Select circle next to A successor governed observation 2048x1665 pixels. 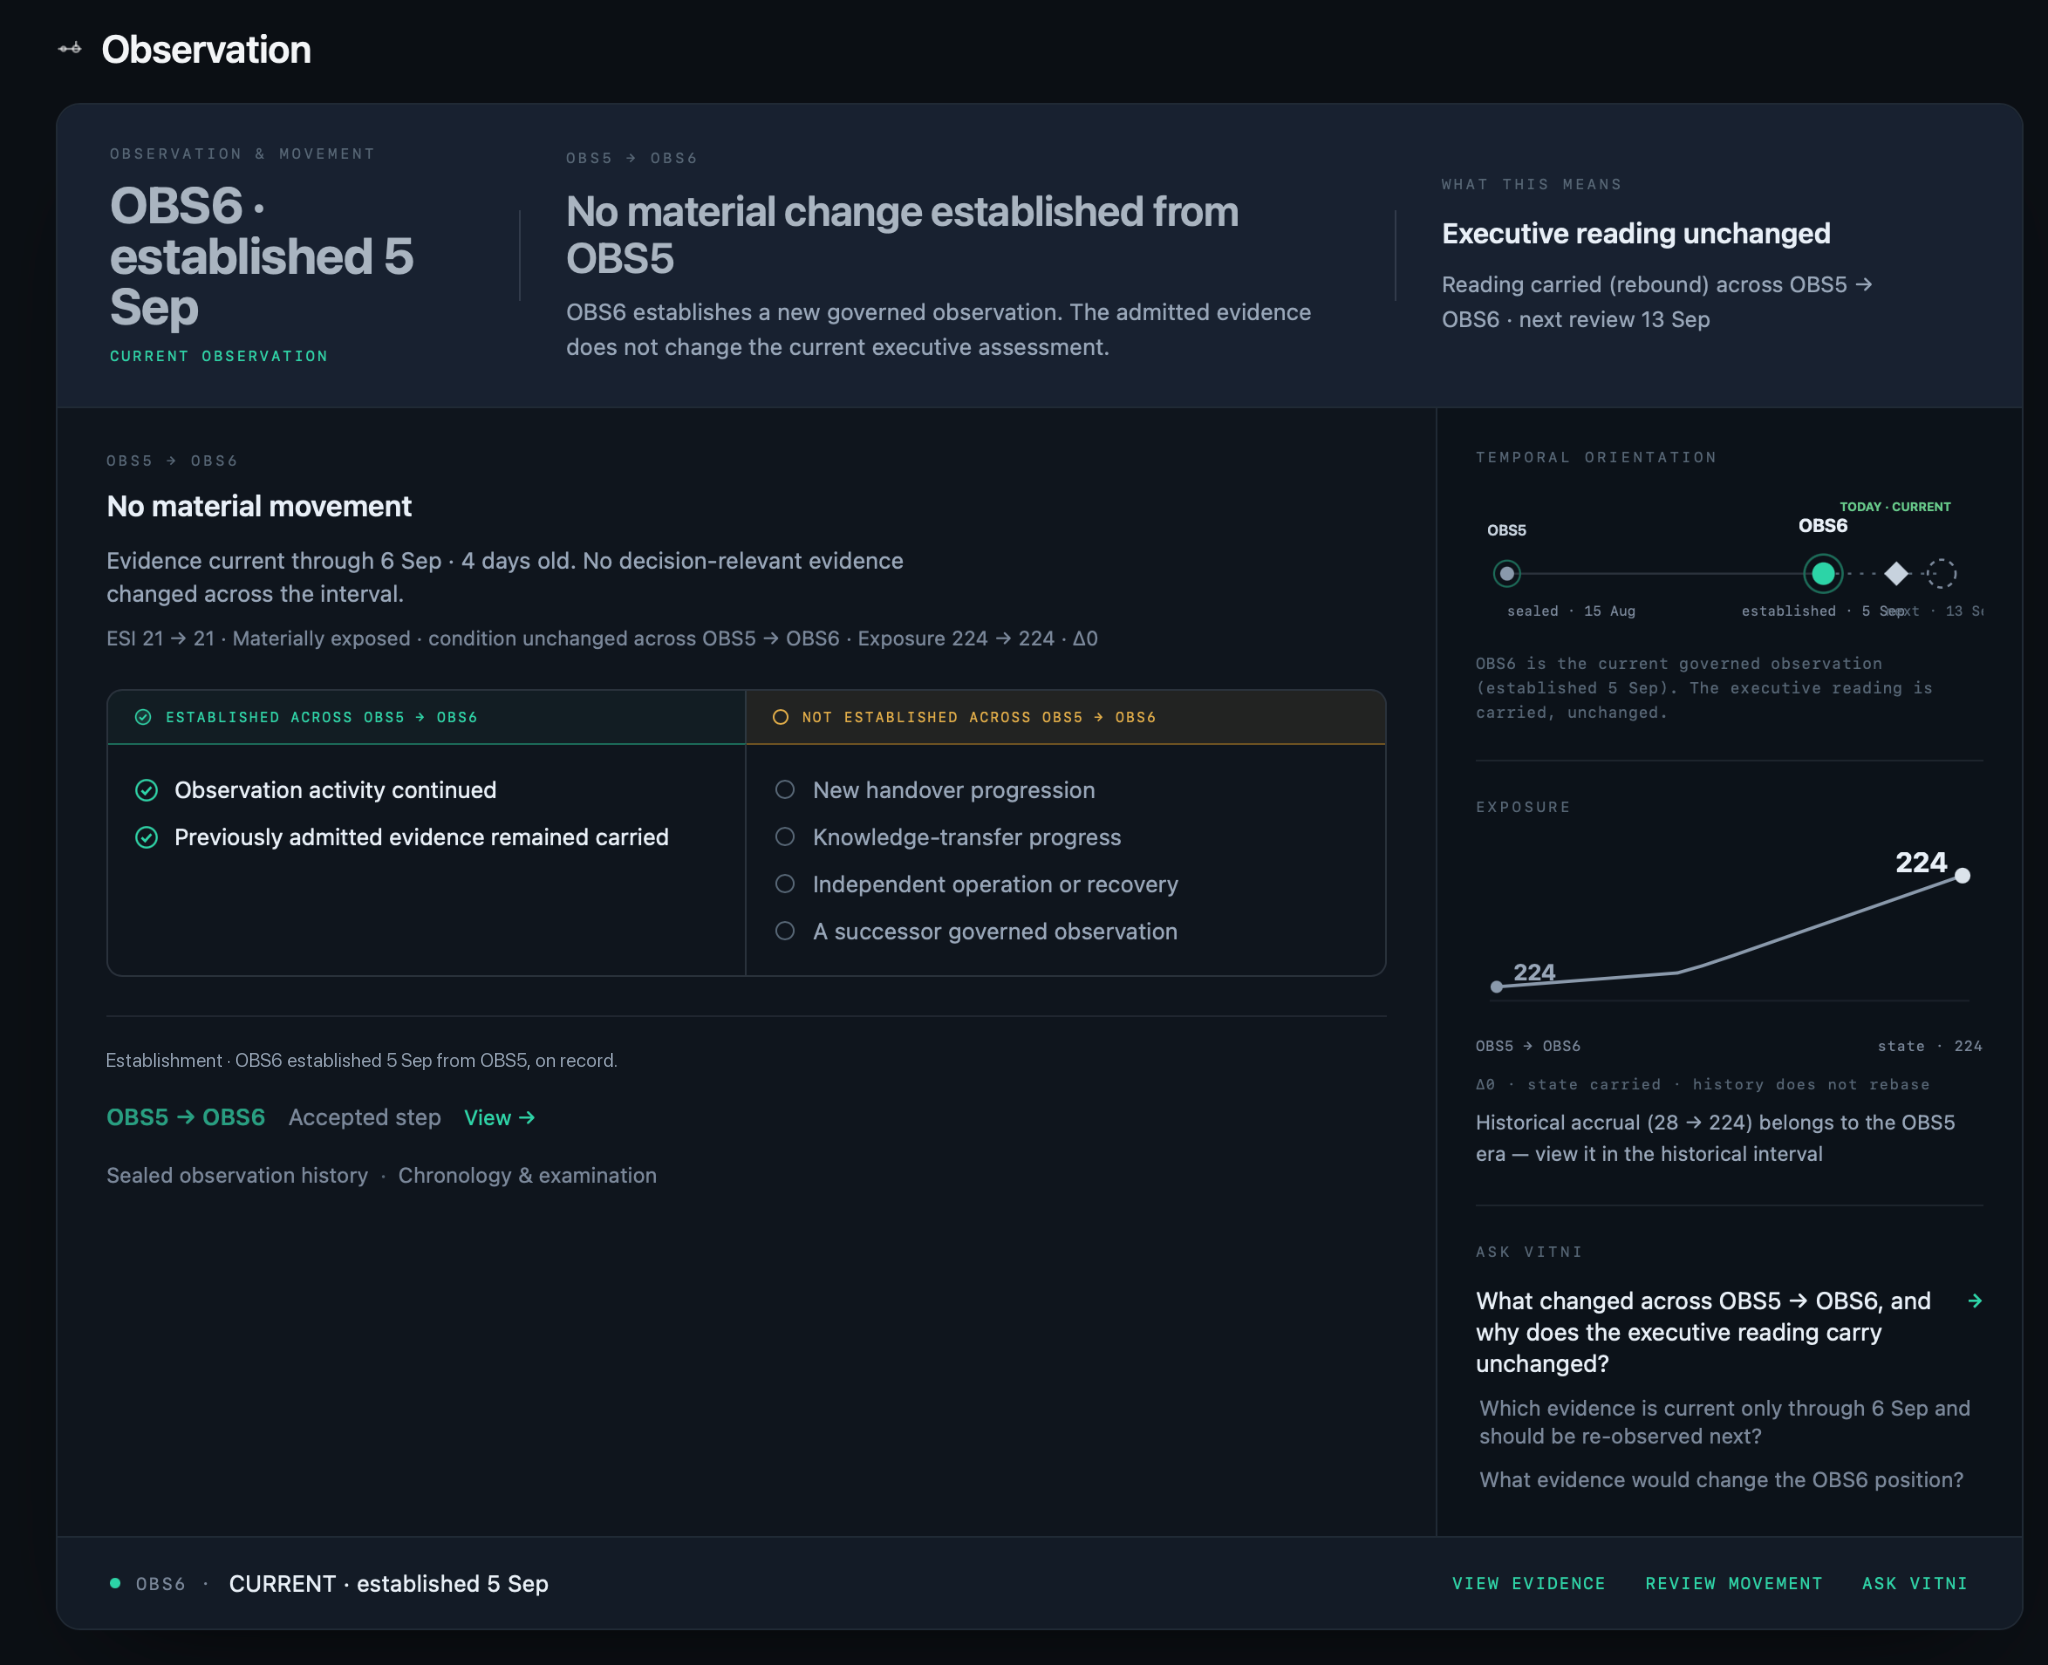tap(785, 931)
